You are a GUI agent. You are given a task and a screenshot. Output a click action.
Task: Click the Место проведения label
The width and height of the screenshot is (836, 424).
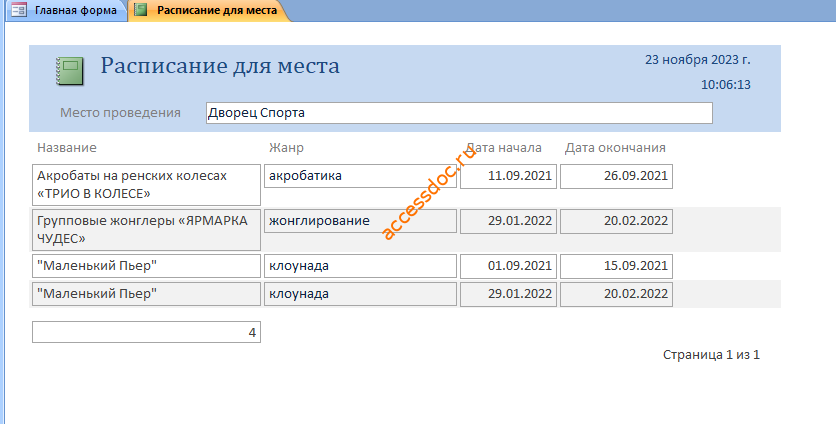coord(120,113)
